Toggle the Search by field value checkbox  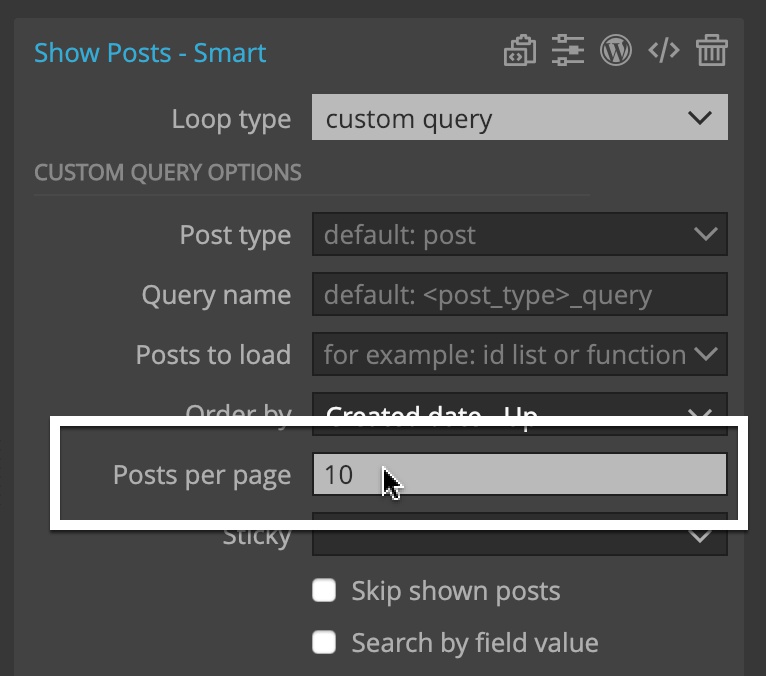tap(324, 642)
